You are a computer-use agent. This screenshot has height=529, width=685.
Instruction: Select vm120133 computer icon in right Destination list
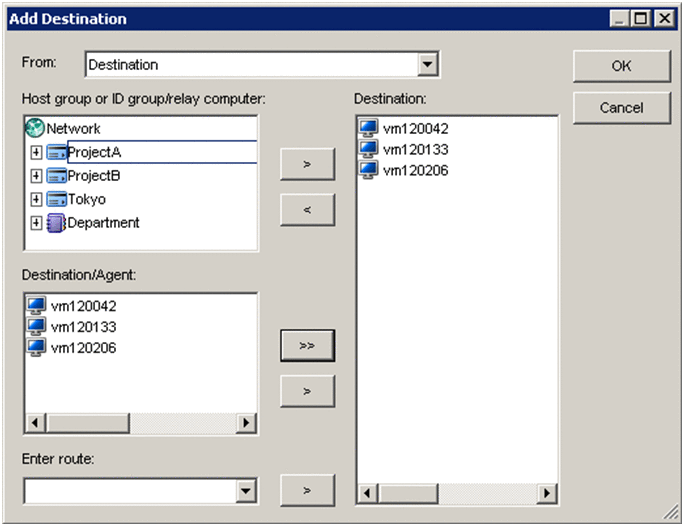tap(369, 149)
